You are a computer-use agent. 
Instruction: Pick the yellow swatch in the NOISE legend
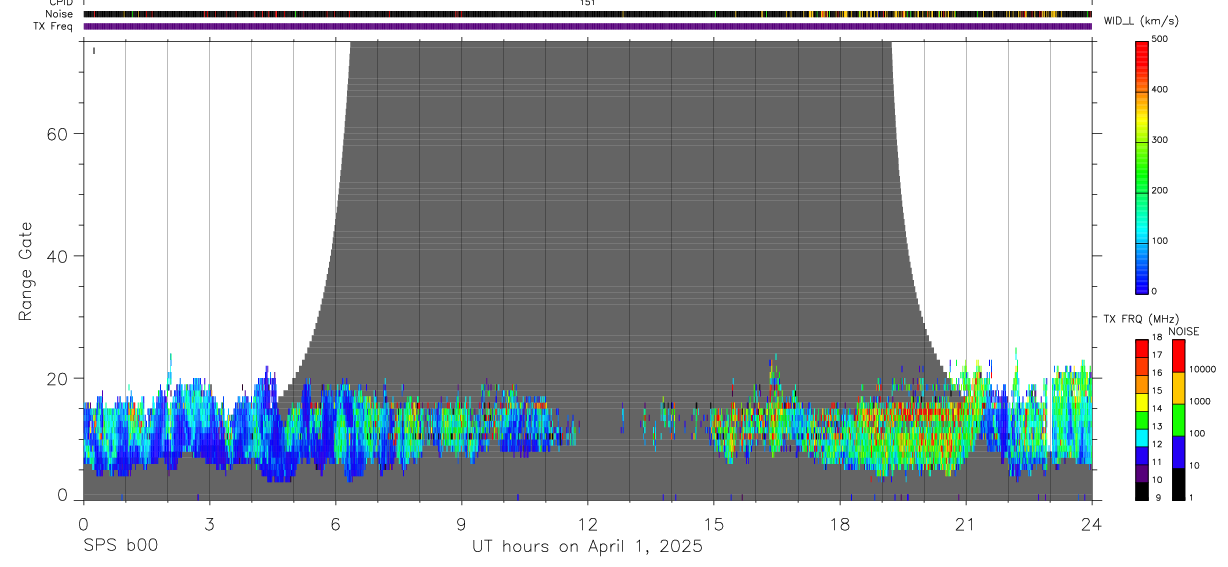click(x=1178, y=387)
